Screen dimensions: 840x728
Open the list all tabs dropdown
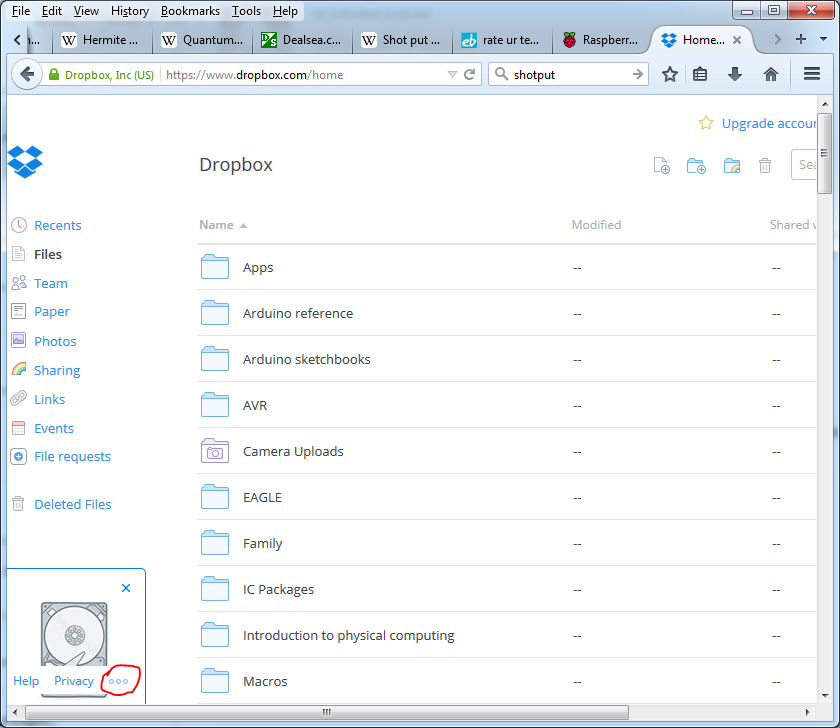pyautogui.click(x=825, y=40)
